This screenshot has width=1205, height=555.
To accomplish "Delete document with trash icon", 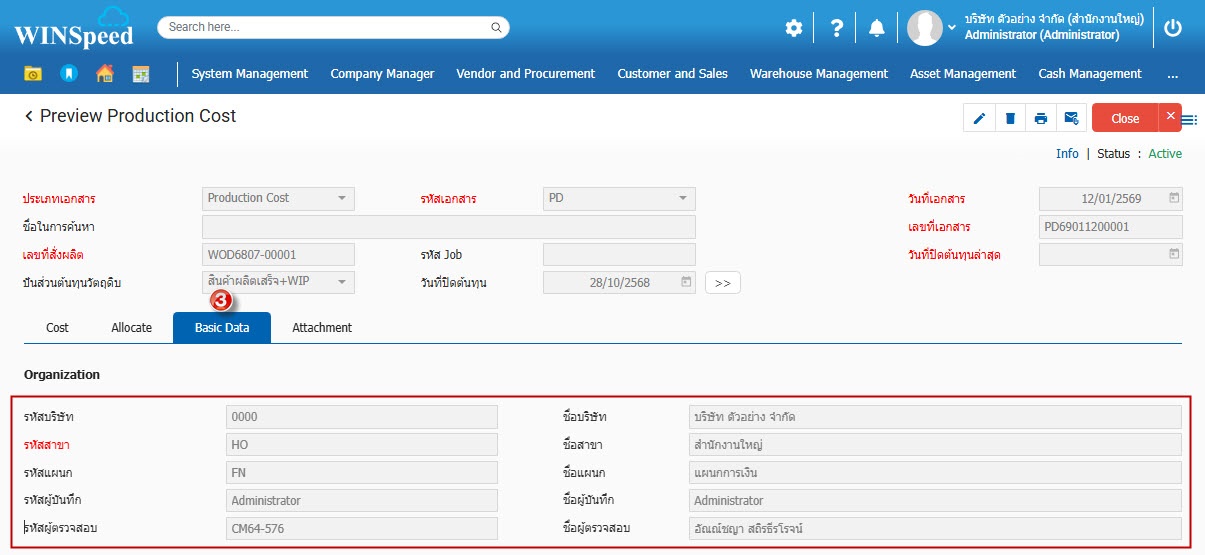I will [x=1010, y=118].
